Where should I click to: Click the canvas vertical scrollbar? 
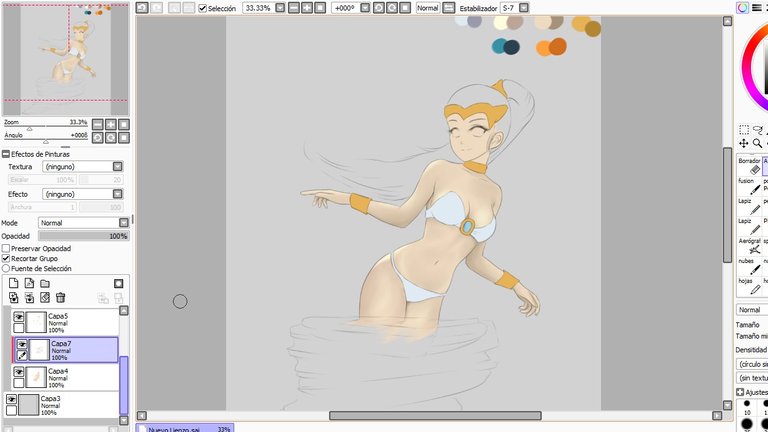pyautogui.click(x=727, y=205)
